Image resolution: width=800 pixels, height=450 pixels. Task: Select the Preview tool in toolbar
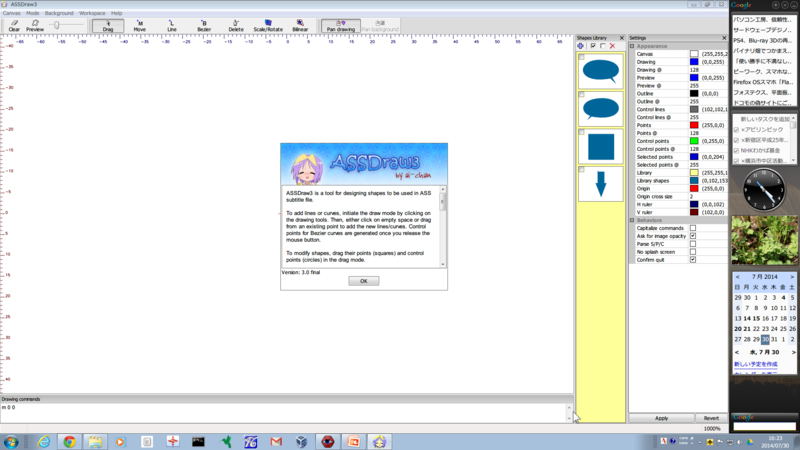point(35,26)
